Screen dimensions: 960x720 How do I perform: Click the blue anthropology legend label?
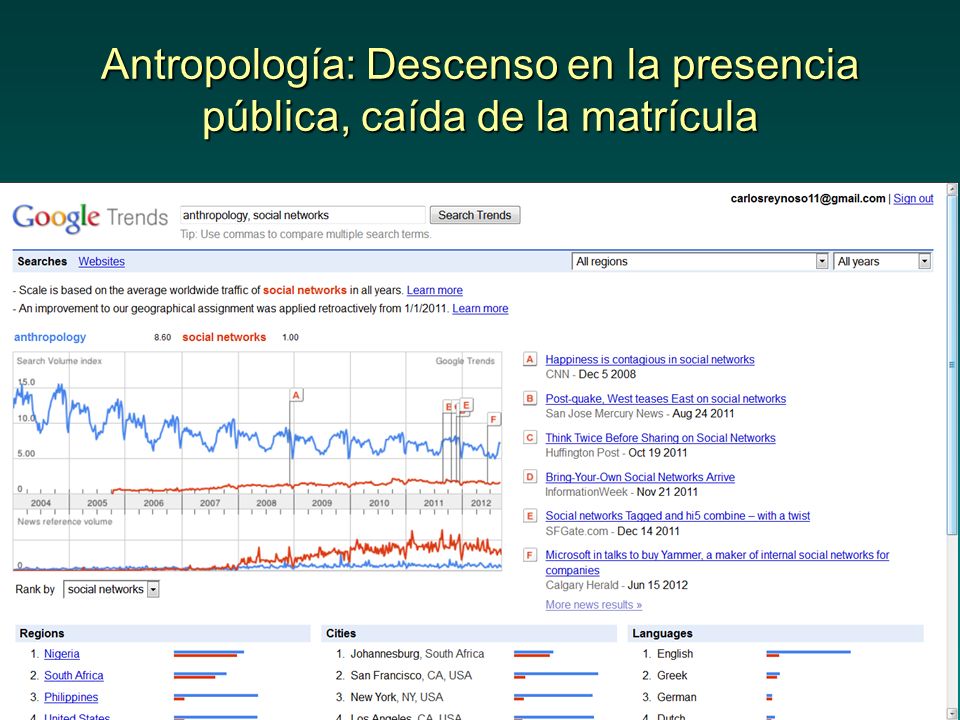(50, 337)
